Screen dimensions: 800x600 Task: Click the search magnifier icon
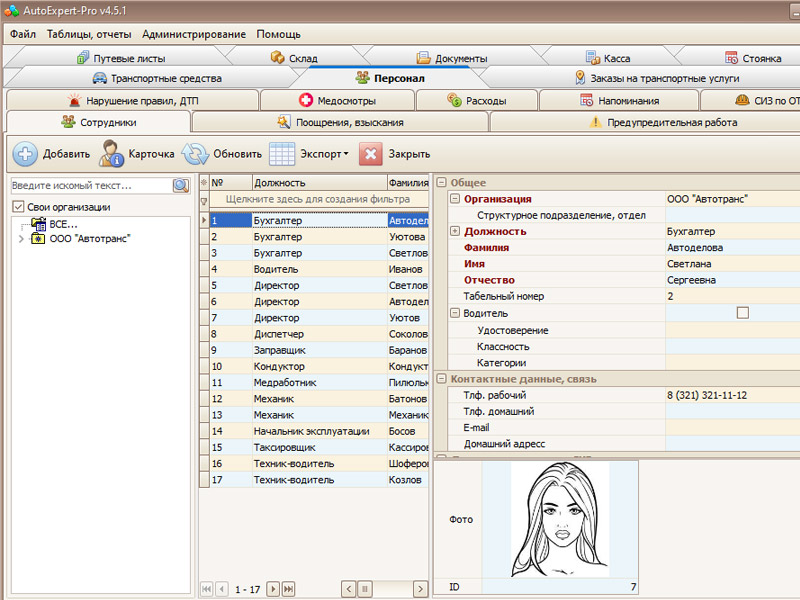click(181, 186)
